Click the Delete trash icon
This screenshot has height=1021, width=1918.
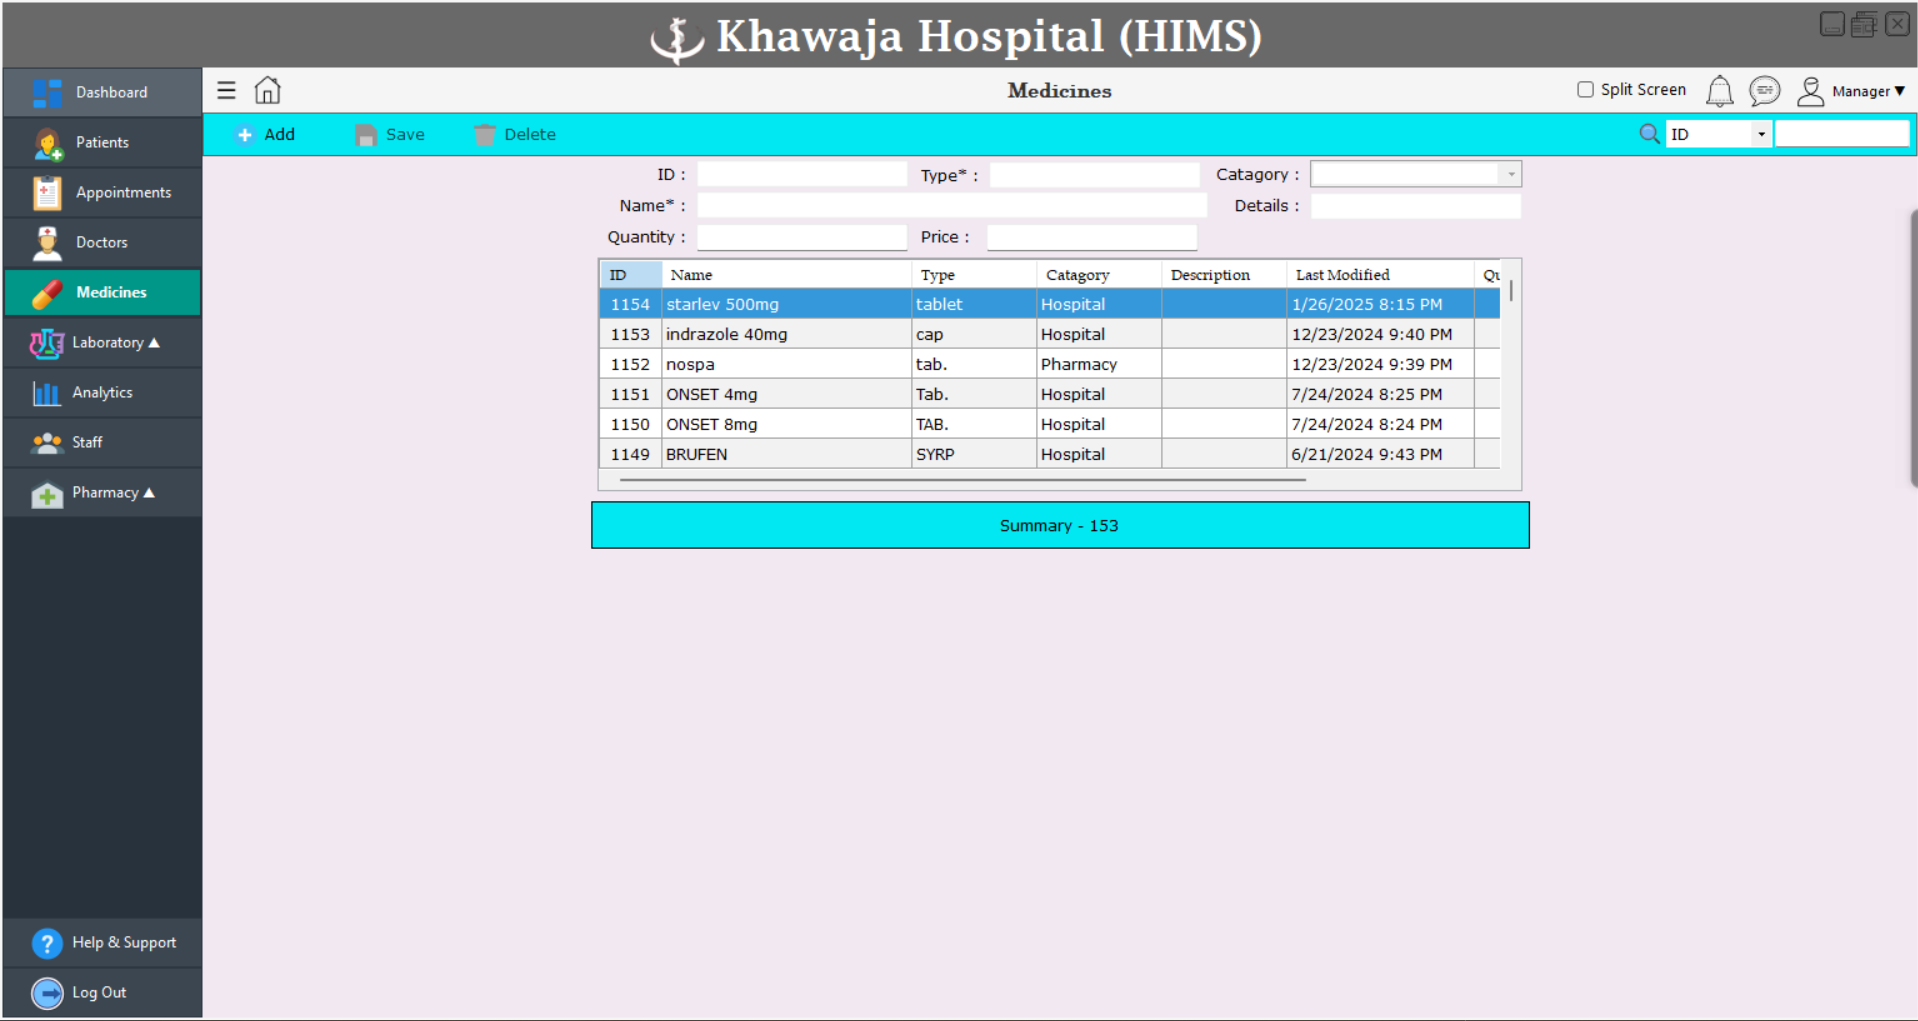[x=484, y=135]
